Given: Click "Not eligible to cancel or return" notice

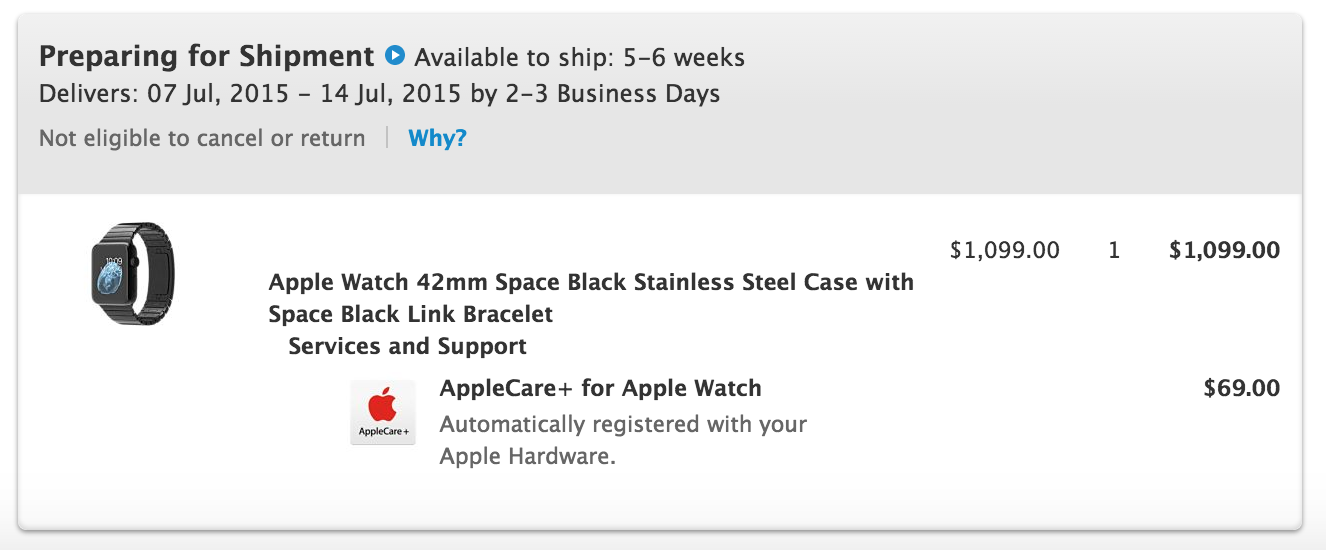Looking at the screenshot, I should (x=202, y=138).
